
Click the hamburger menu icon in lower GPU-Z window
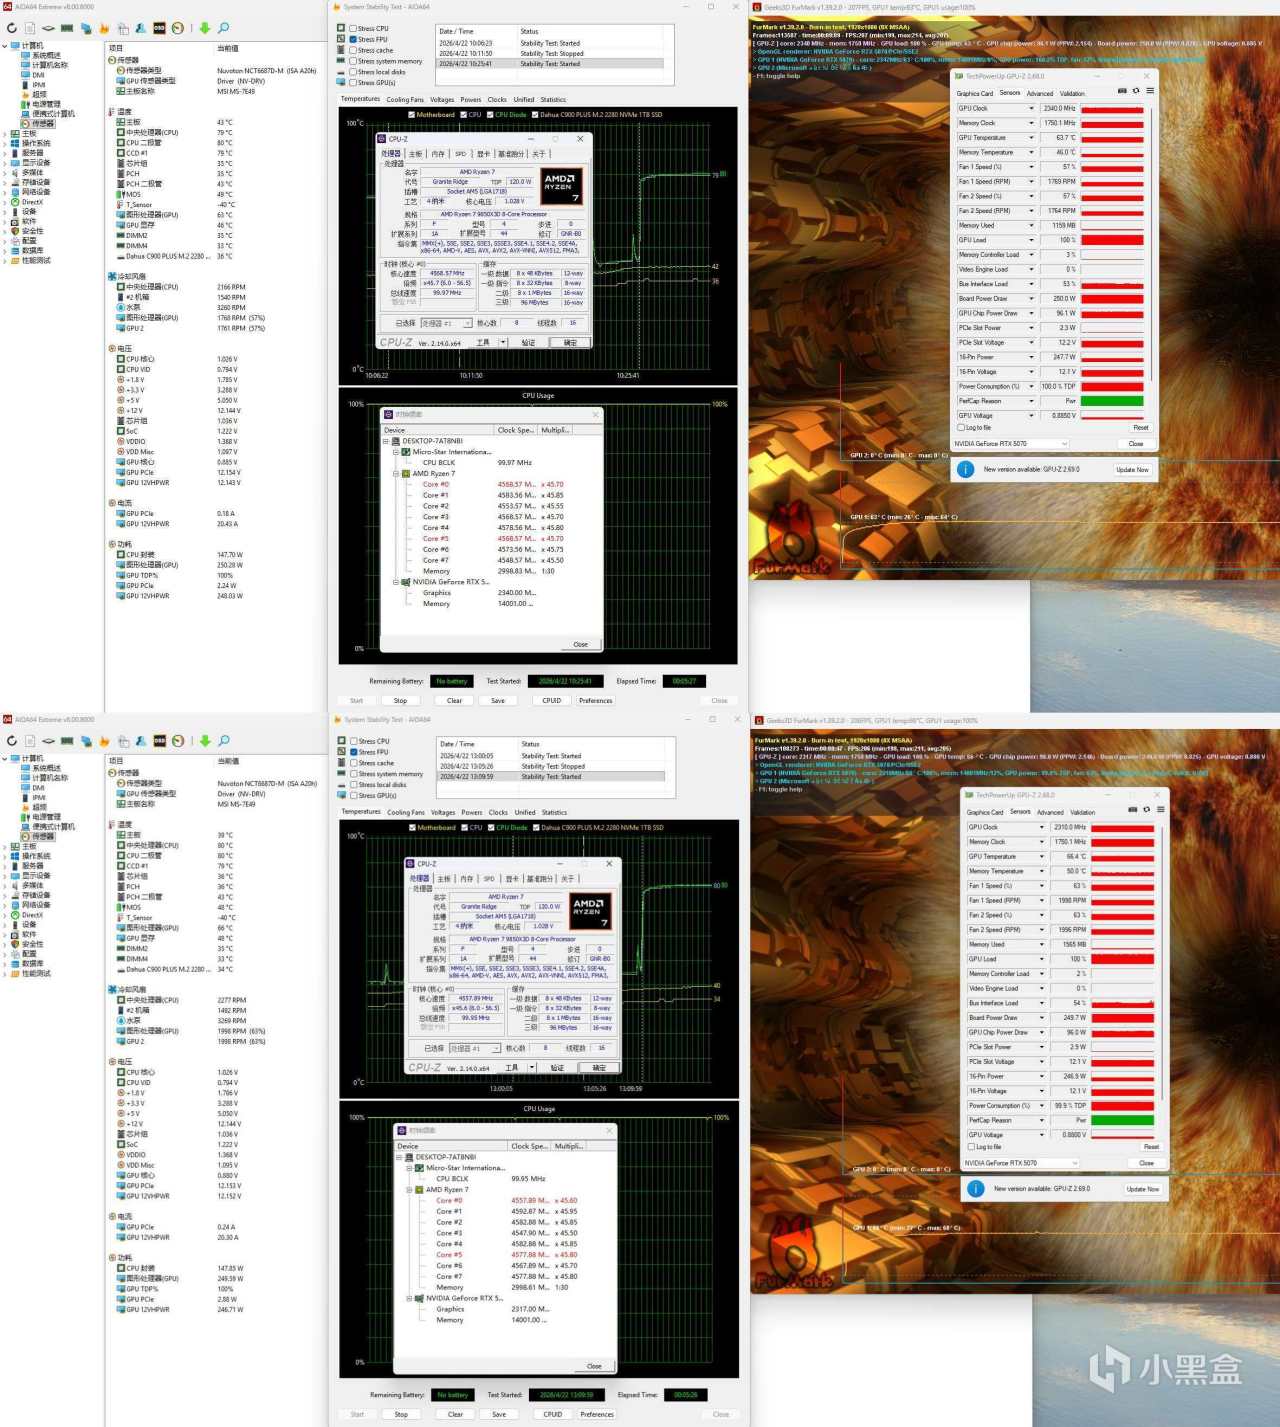pos(1160,810)
